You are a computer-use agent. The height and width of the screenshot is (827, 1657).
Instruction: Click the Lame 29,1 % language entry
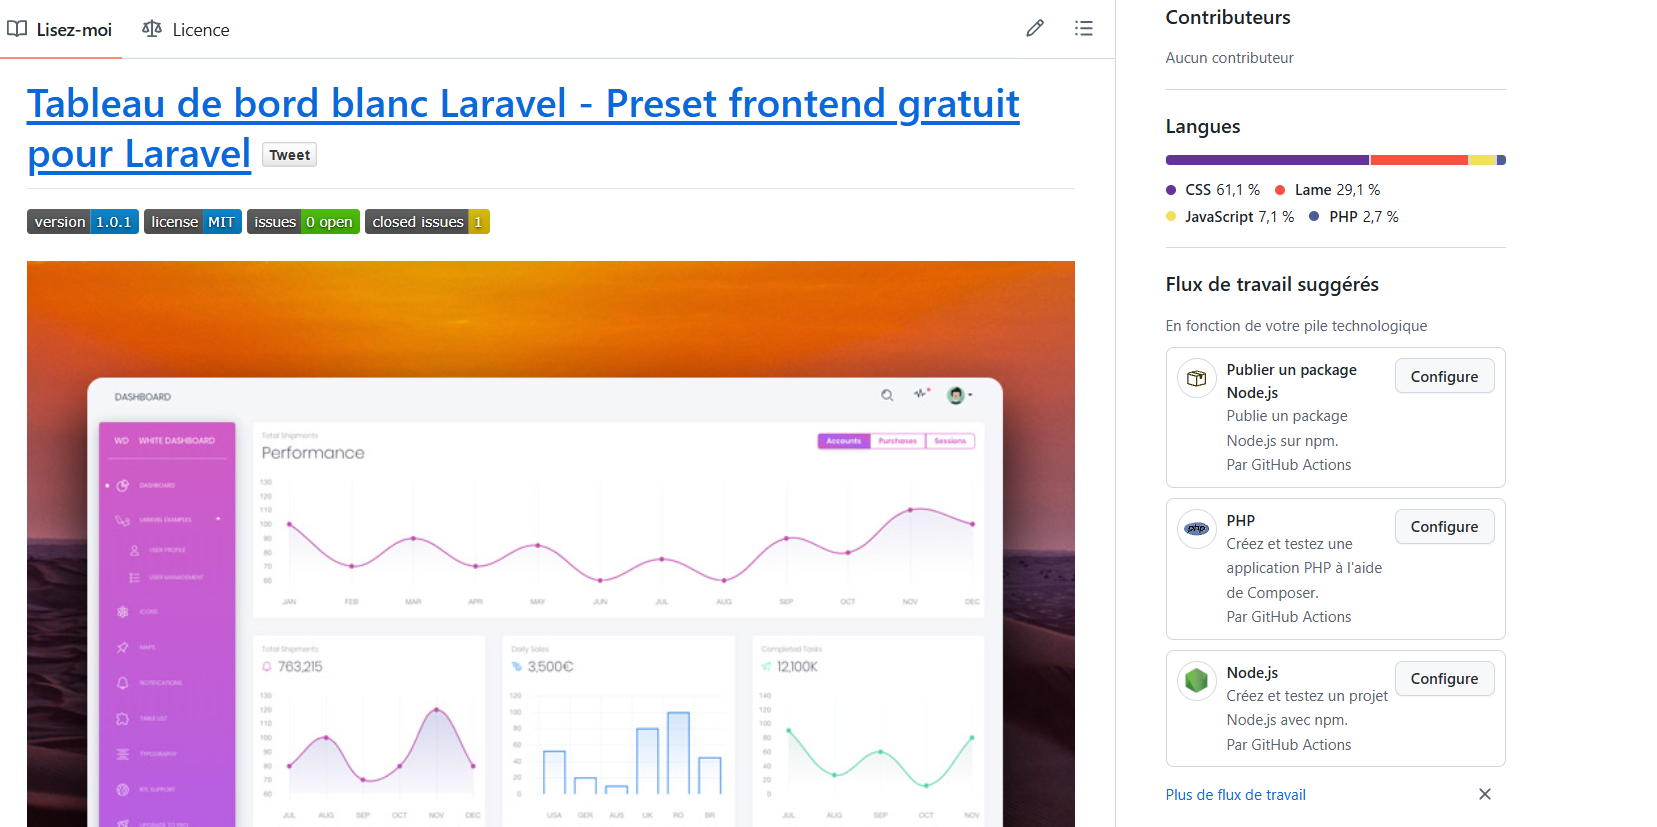click(1328, 190)
